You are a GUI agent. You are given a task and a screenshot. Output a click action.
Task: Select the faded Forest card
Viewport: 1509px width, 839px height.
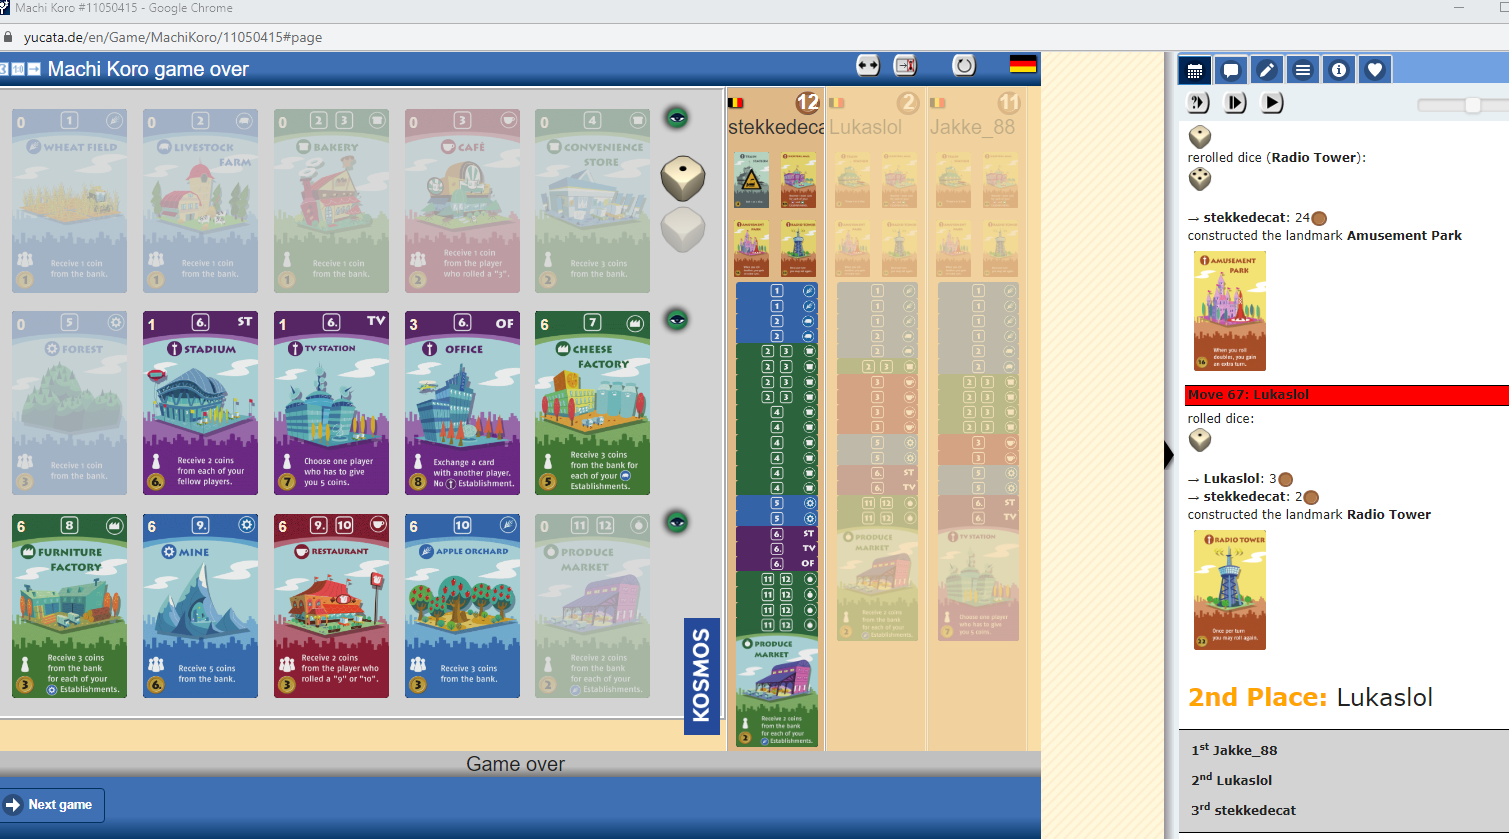(x=69, y=403)
